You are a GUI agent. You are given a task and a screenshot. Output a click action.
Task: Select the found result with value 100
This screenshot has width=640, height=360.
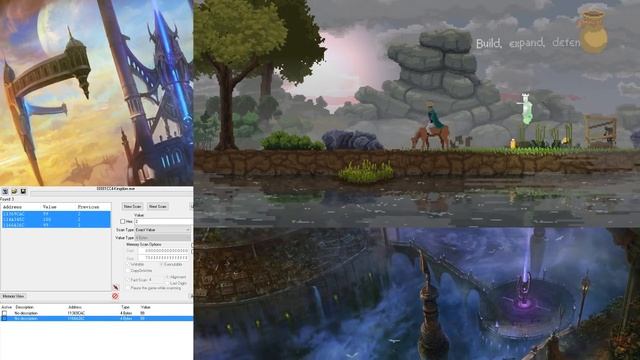tap(56, 220)
